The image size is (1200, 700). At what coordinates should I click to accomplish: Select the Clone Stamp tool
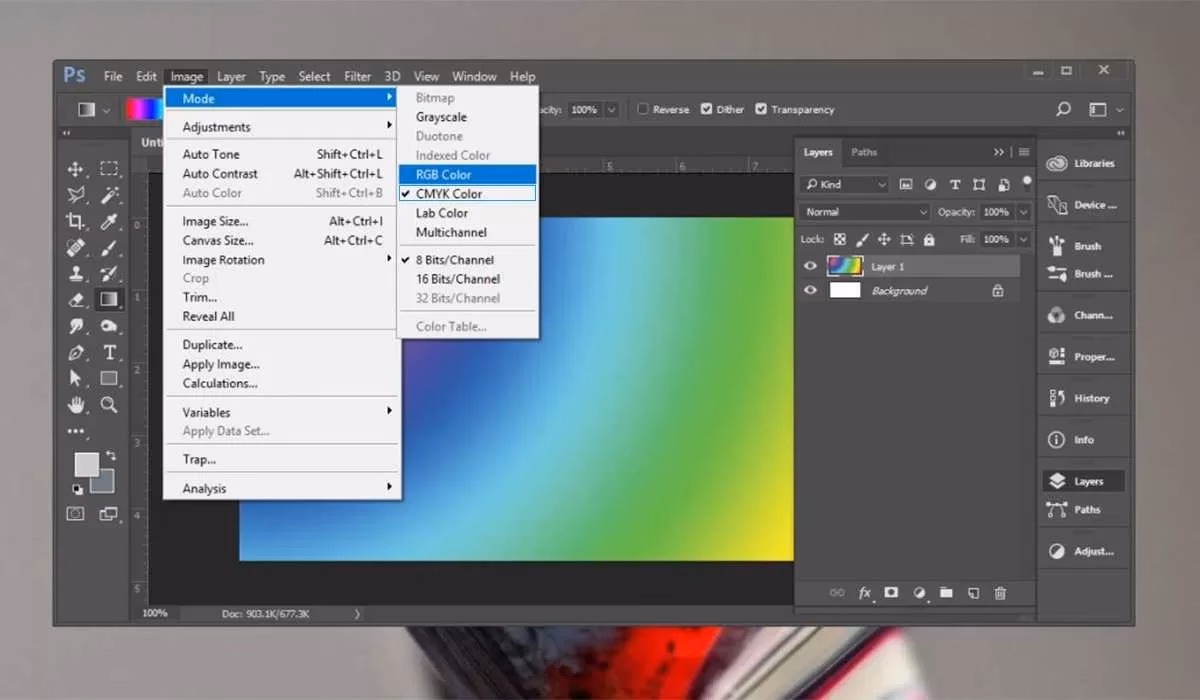[75, 272]
